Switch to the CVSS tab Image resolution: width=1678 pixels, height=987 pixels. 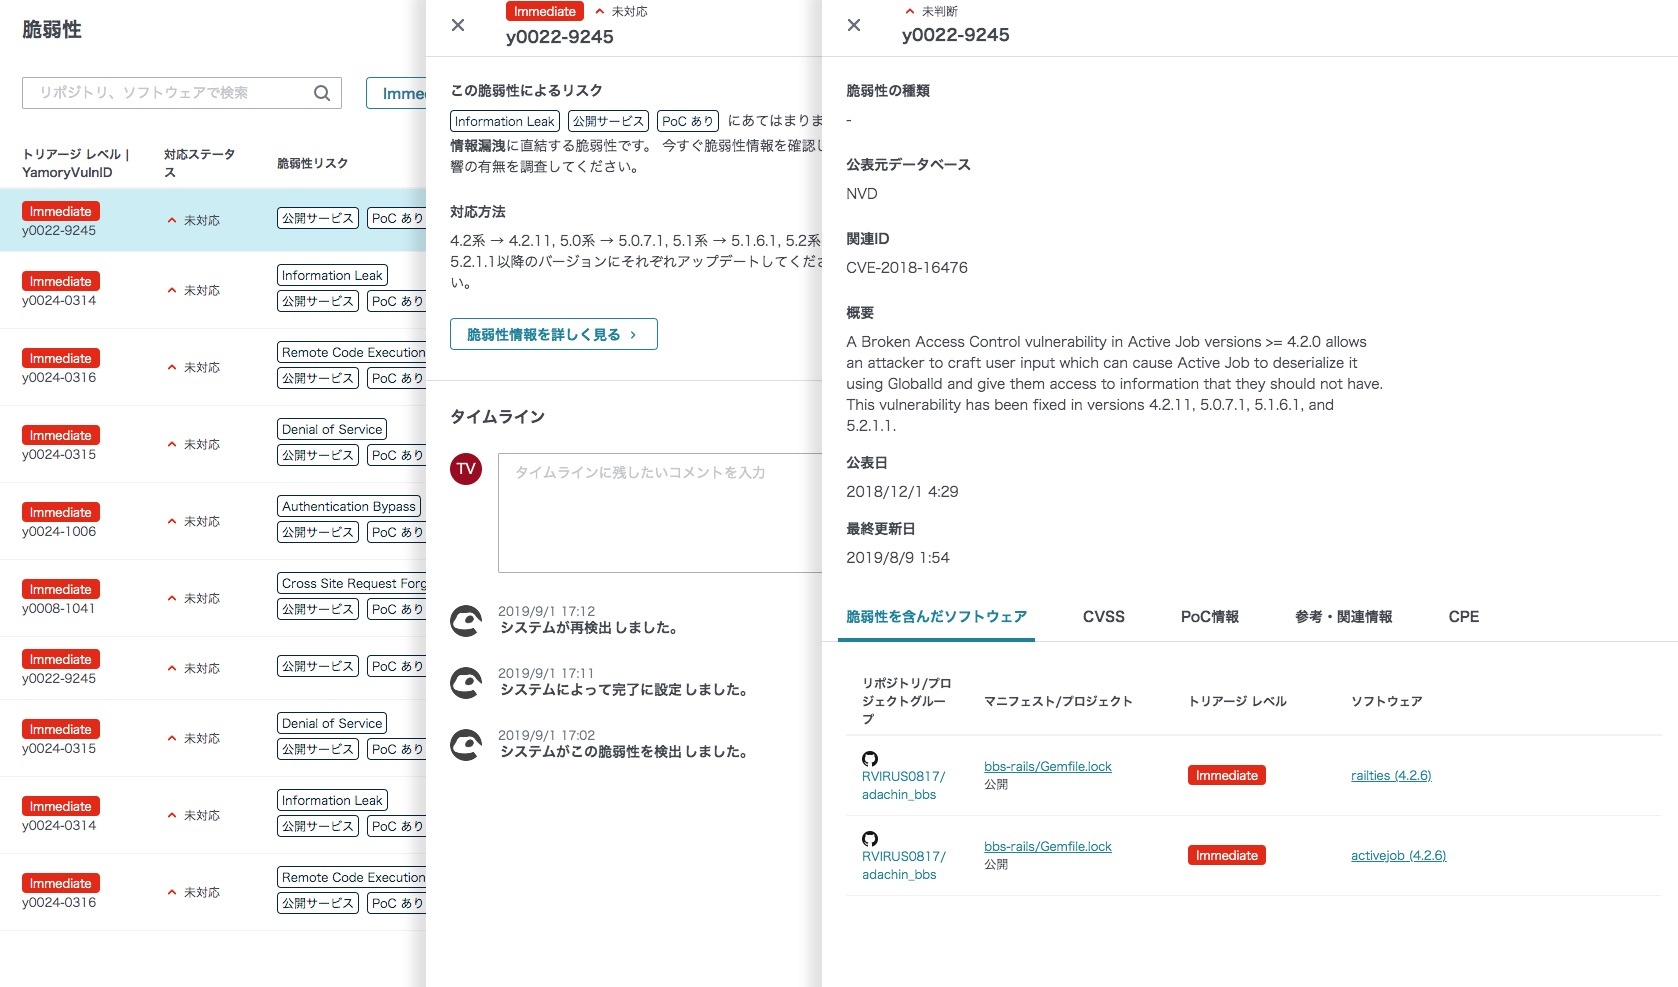tap(1103, 617)
